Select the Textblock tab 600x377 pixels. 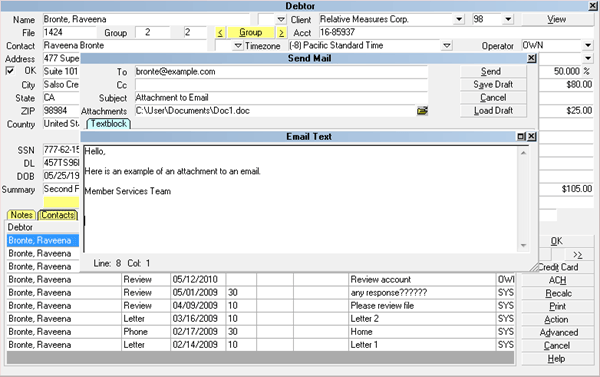(109, 124)
